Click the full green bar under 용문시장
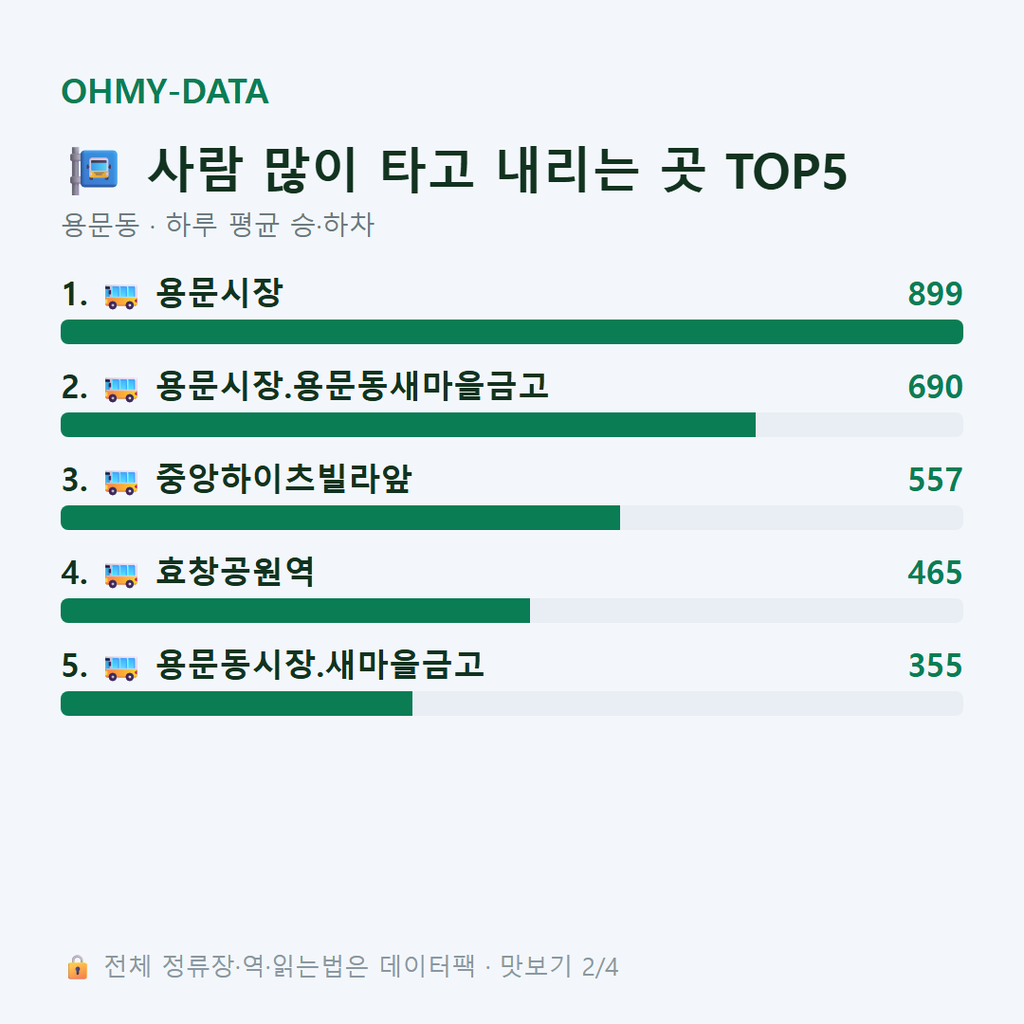This screenshot has height=1024, width=1024. [x=512, y=332]
